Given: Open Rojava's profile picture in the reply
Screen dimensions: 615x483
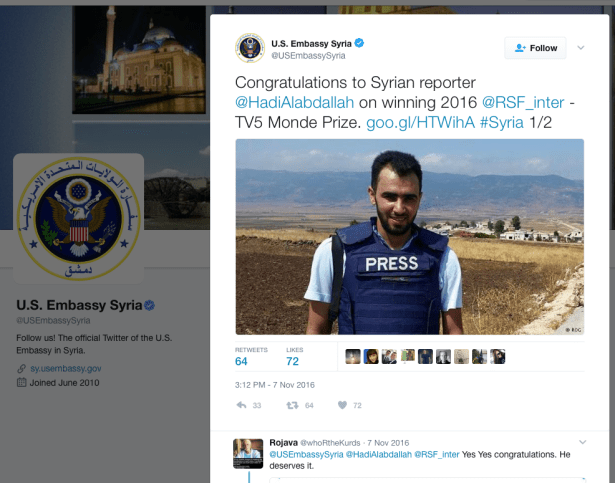Looking at the screenshot, I should click(x=248, y=454).
